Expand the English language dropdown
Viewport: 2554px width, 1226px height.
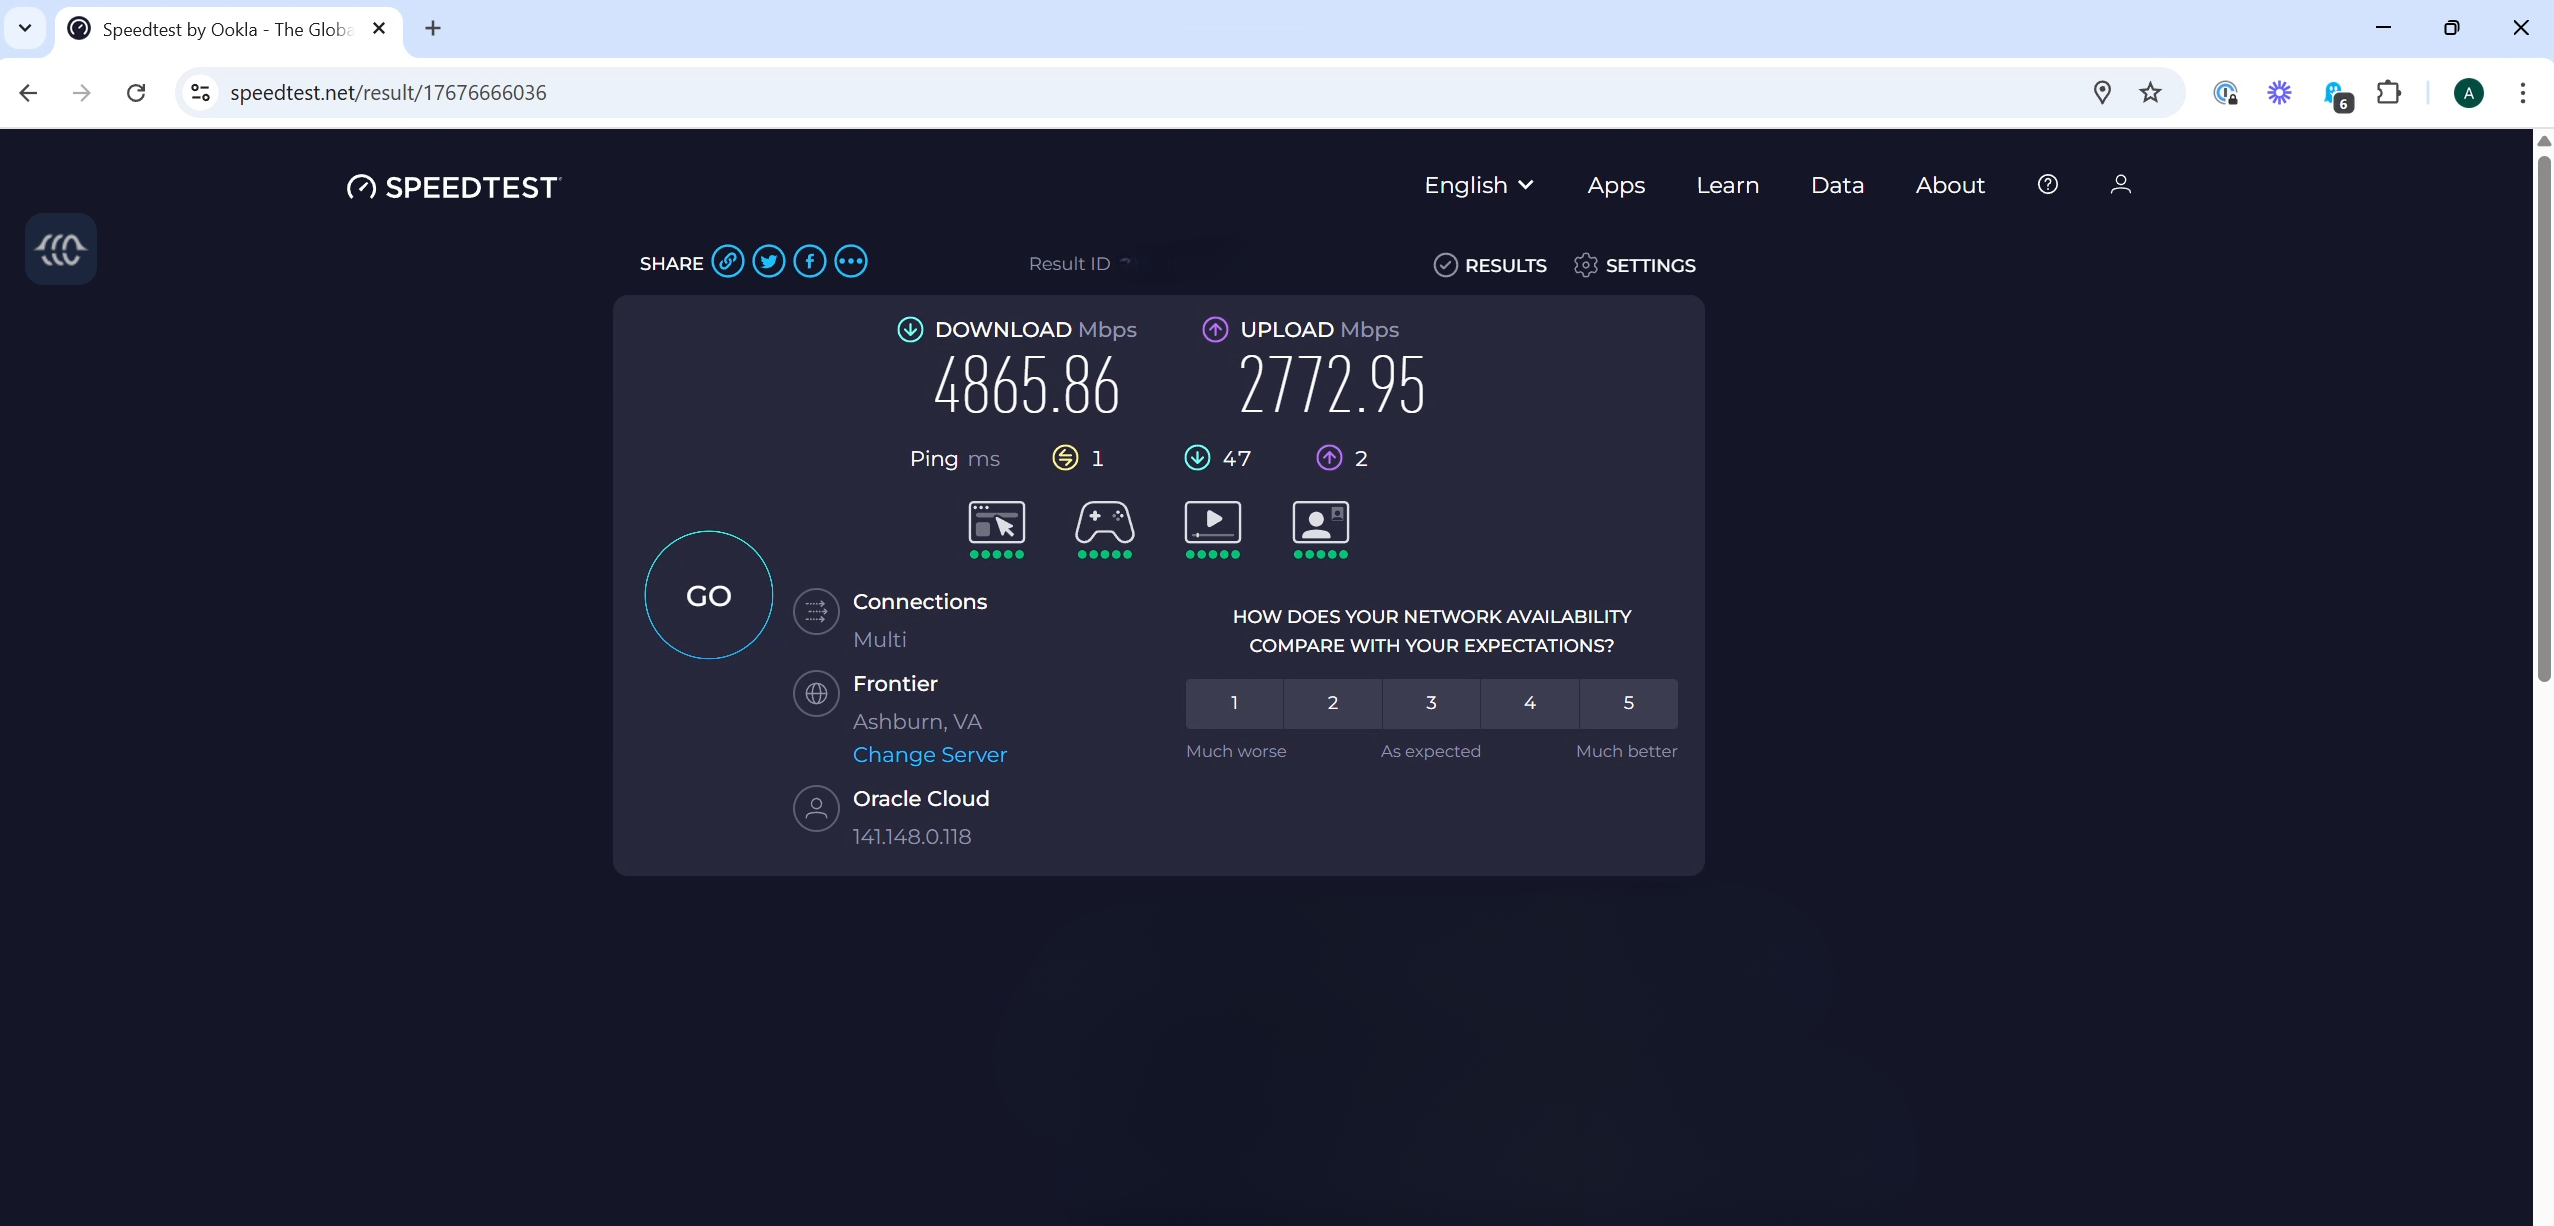click(1478, 185)
